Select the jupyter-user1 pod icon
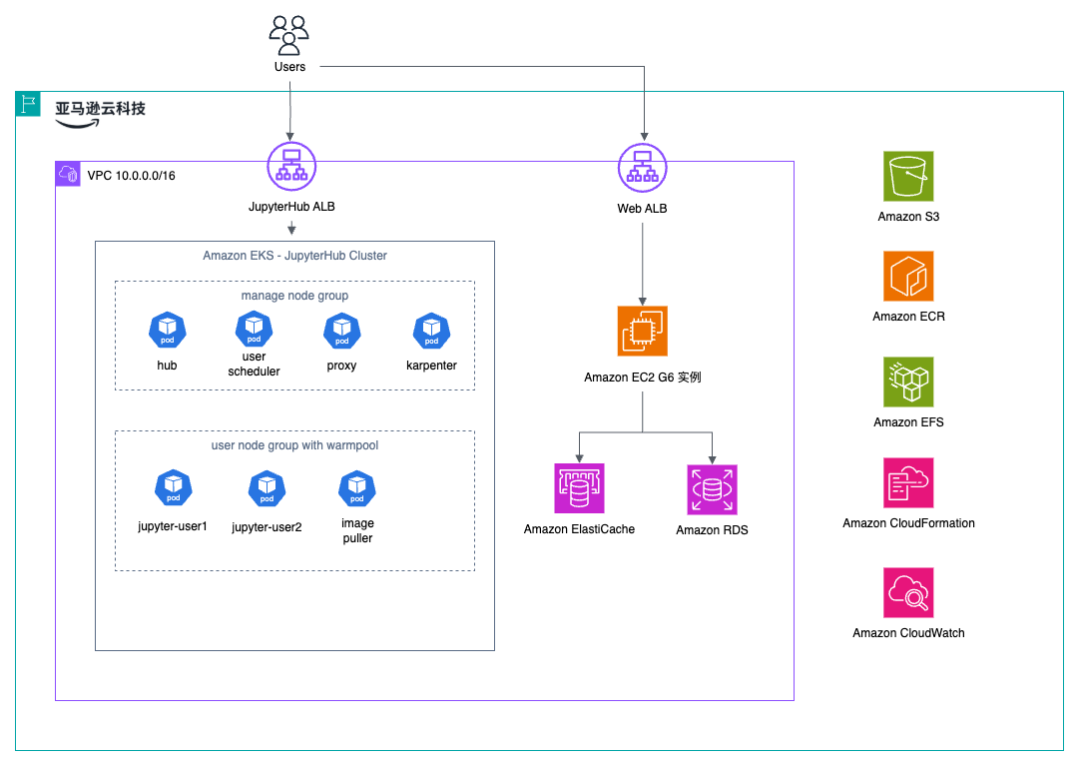 pos(174,487)
